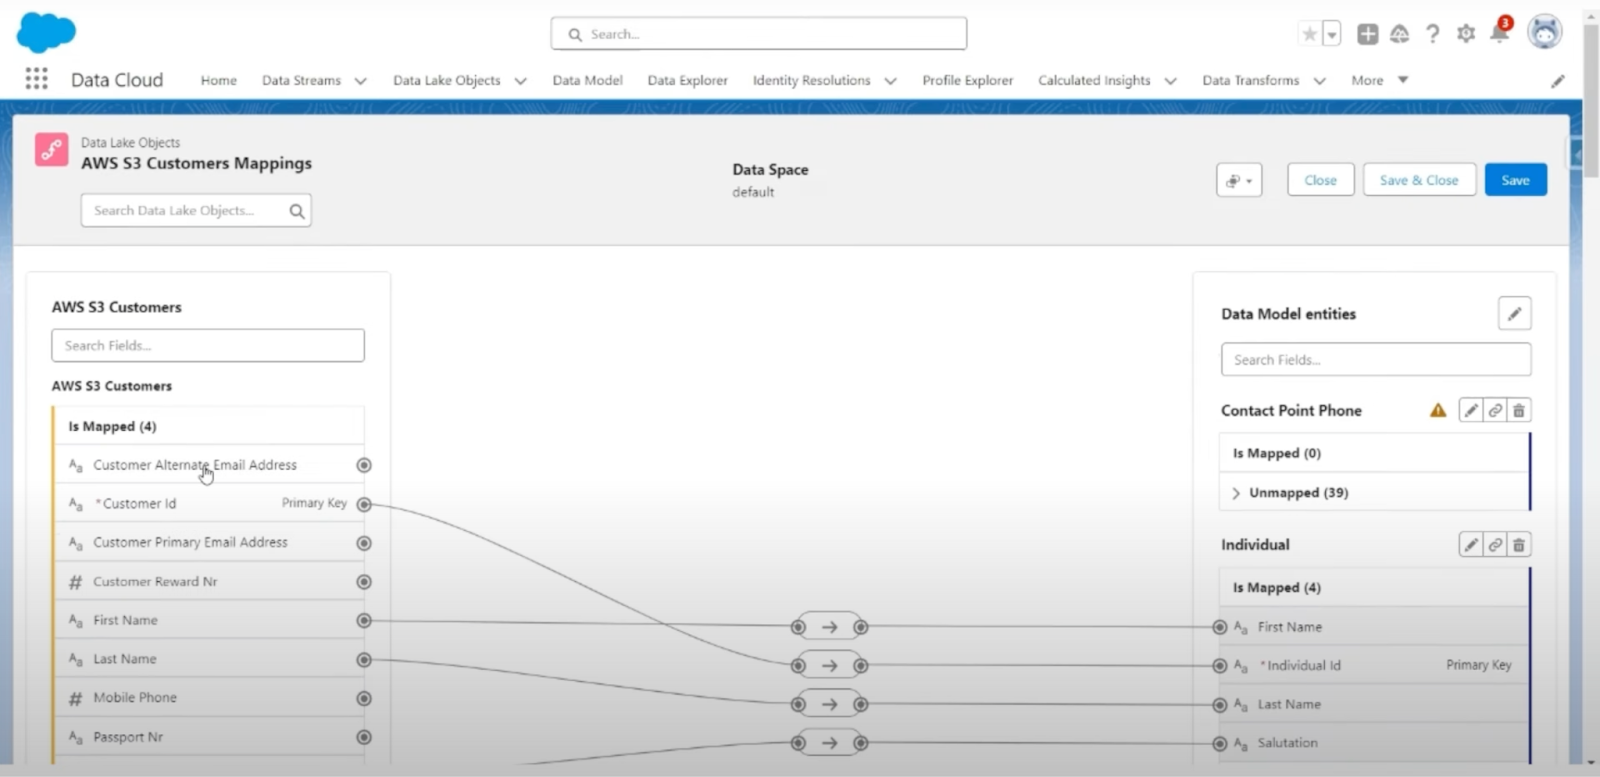Open the Data Model tab

click(x=587, y=80)
